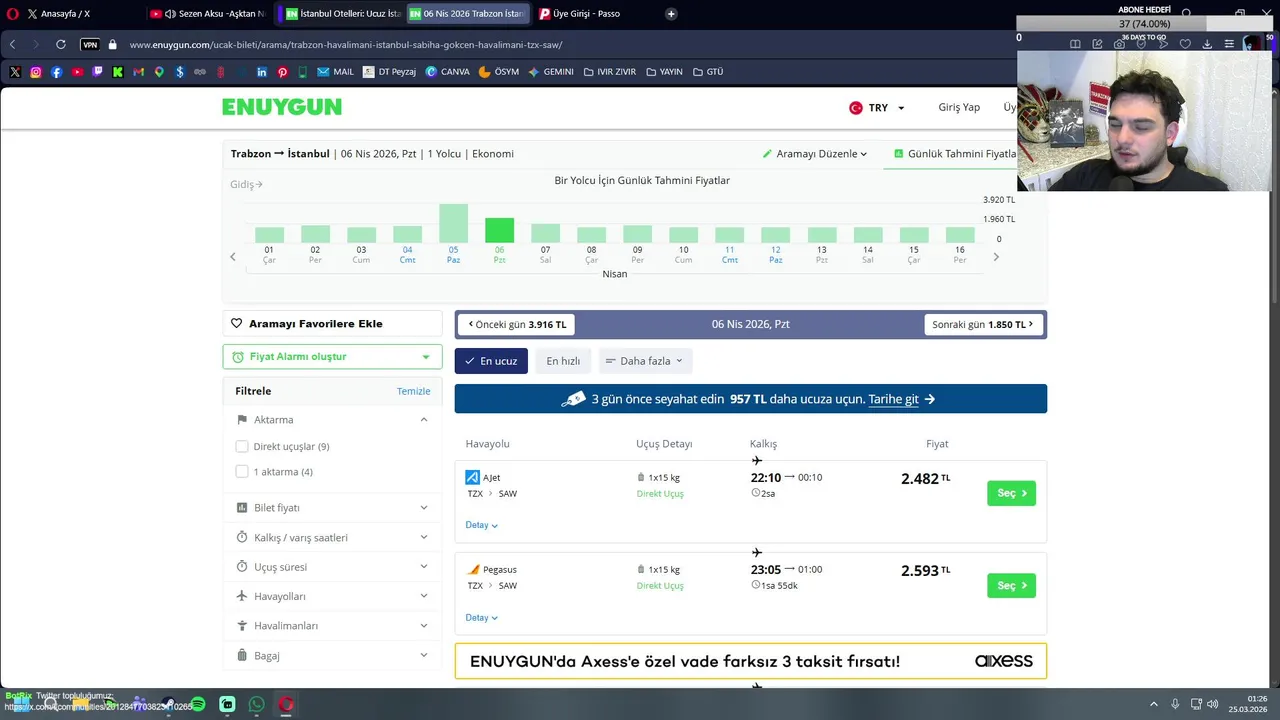Viewport: 1280px width, 720px height.
Task: Toggle the VPN badge in address bar
Action: (x=90, y=45)
